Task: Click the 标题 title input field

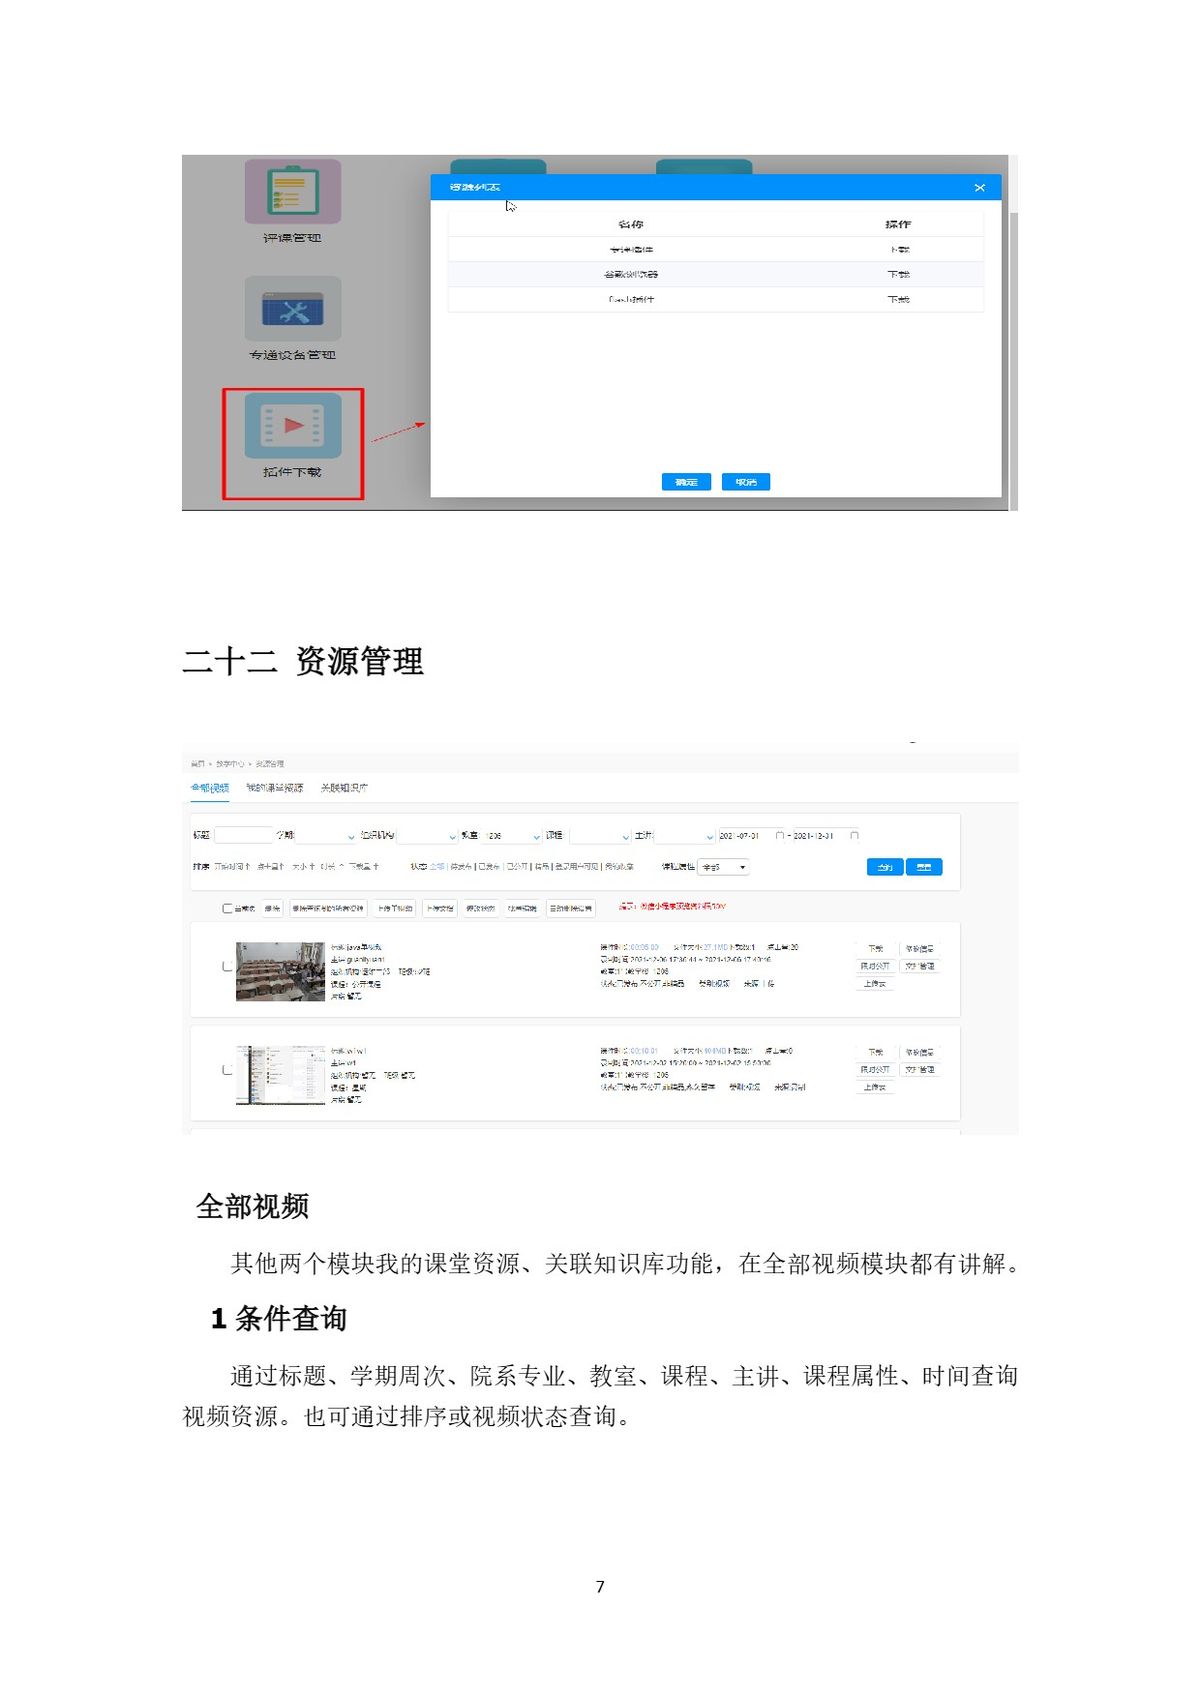Action: (243, 835)
